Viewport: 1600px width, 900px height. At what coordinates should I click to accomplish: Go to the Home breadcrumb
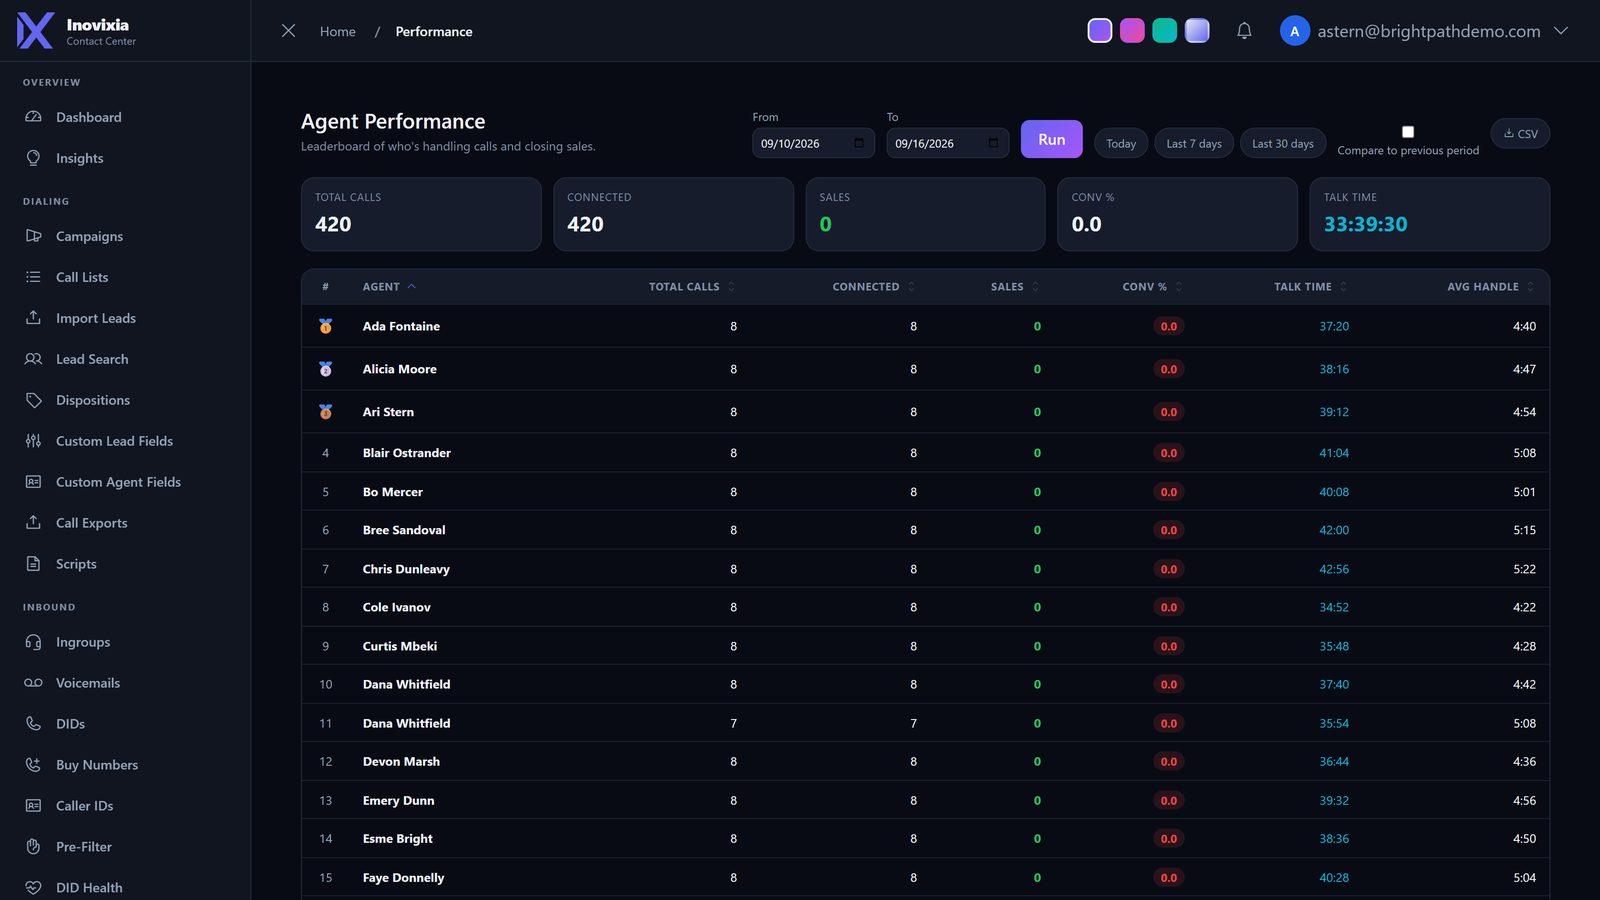tap(337, 32)
